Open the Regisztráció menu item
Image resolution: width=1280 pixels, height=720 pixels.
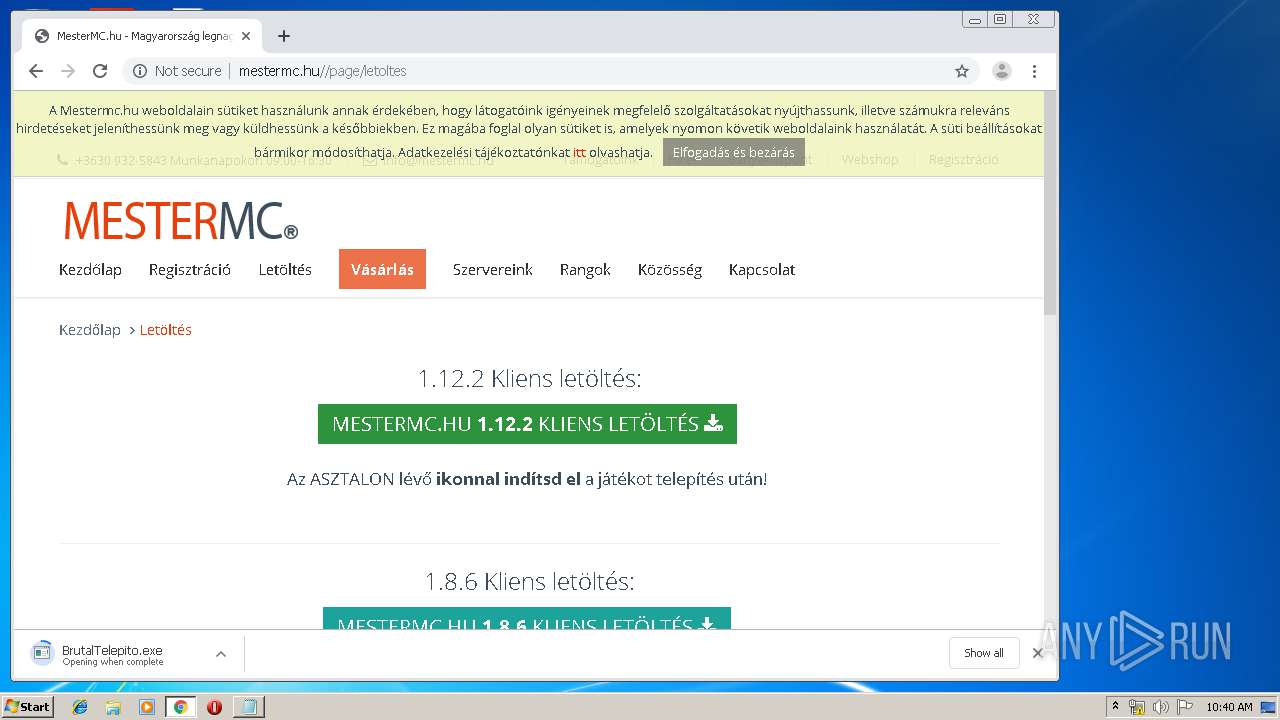click(x=190, y=270)
